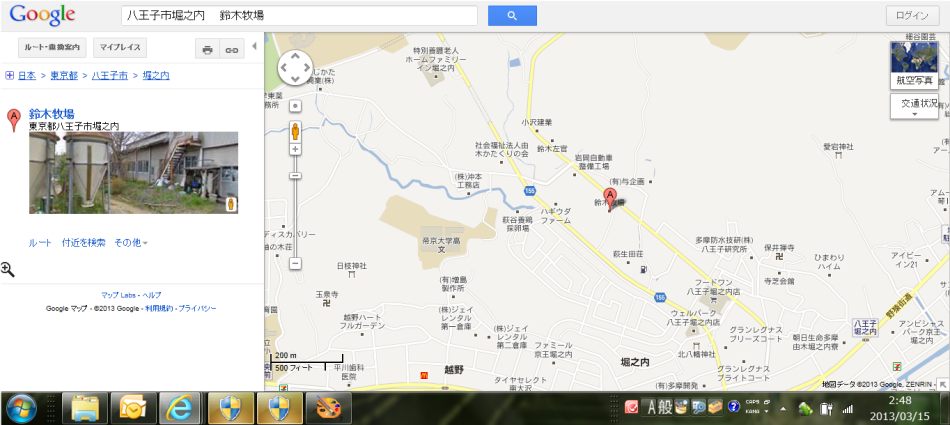Viewport: 950px width, 425px height.
Task: Click the link share icon
Action: (x=232, y=48)
